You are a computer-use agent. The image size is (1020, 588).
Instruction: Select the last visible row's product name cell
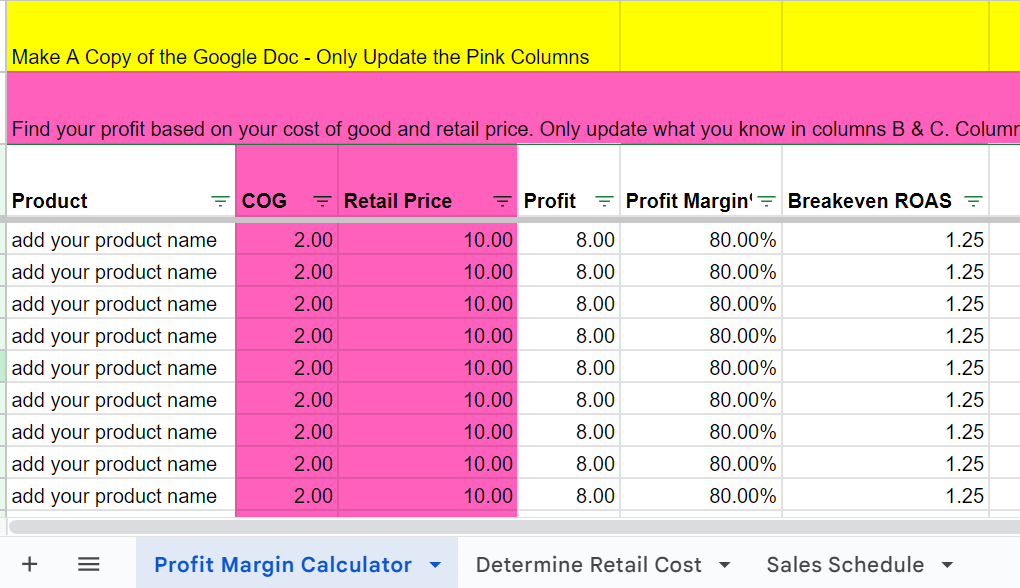tap(120, 496)
